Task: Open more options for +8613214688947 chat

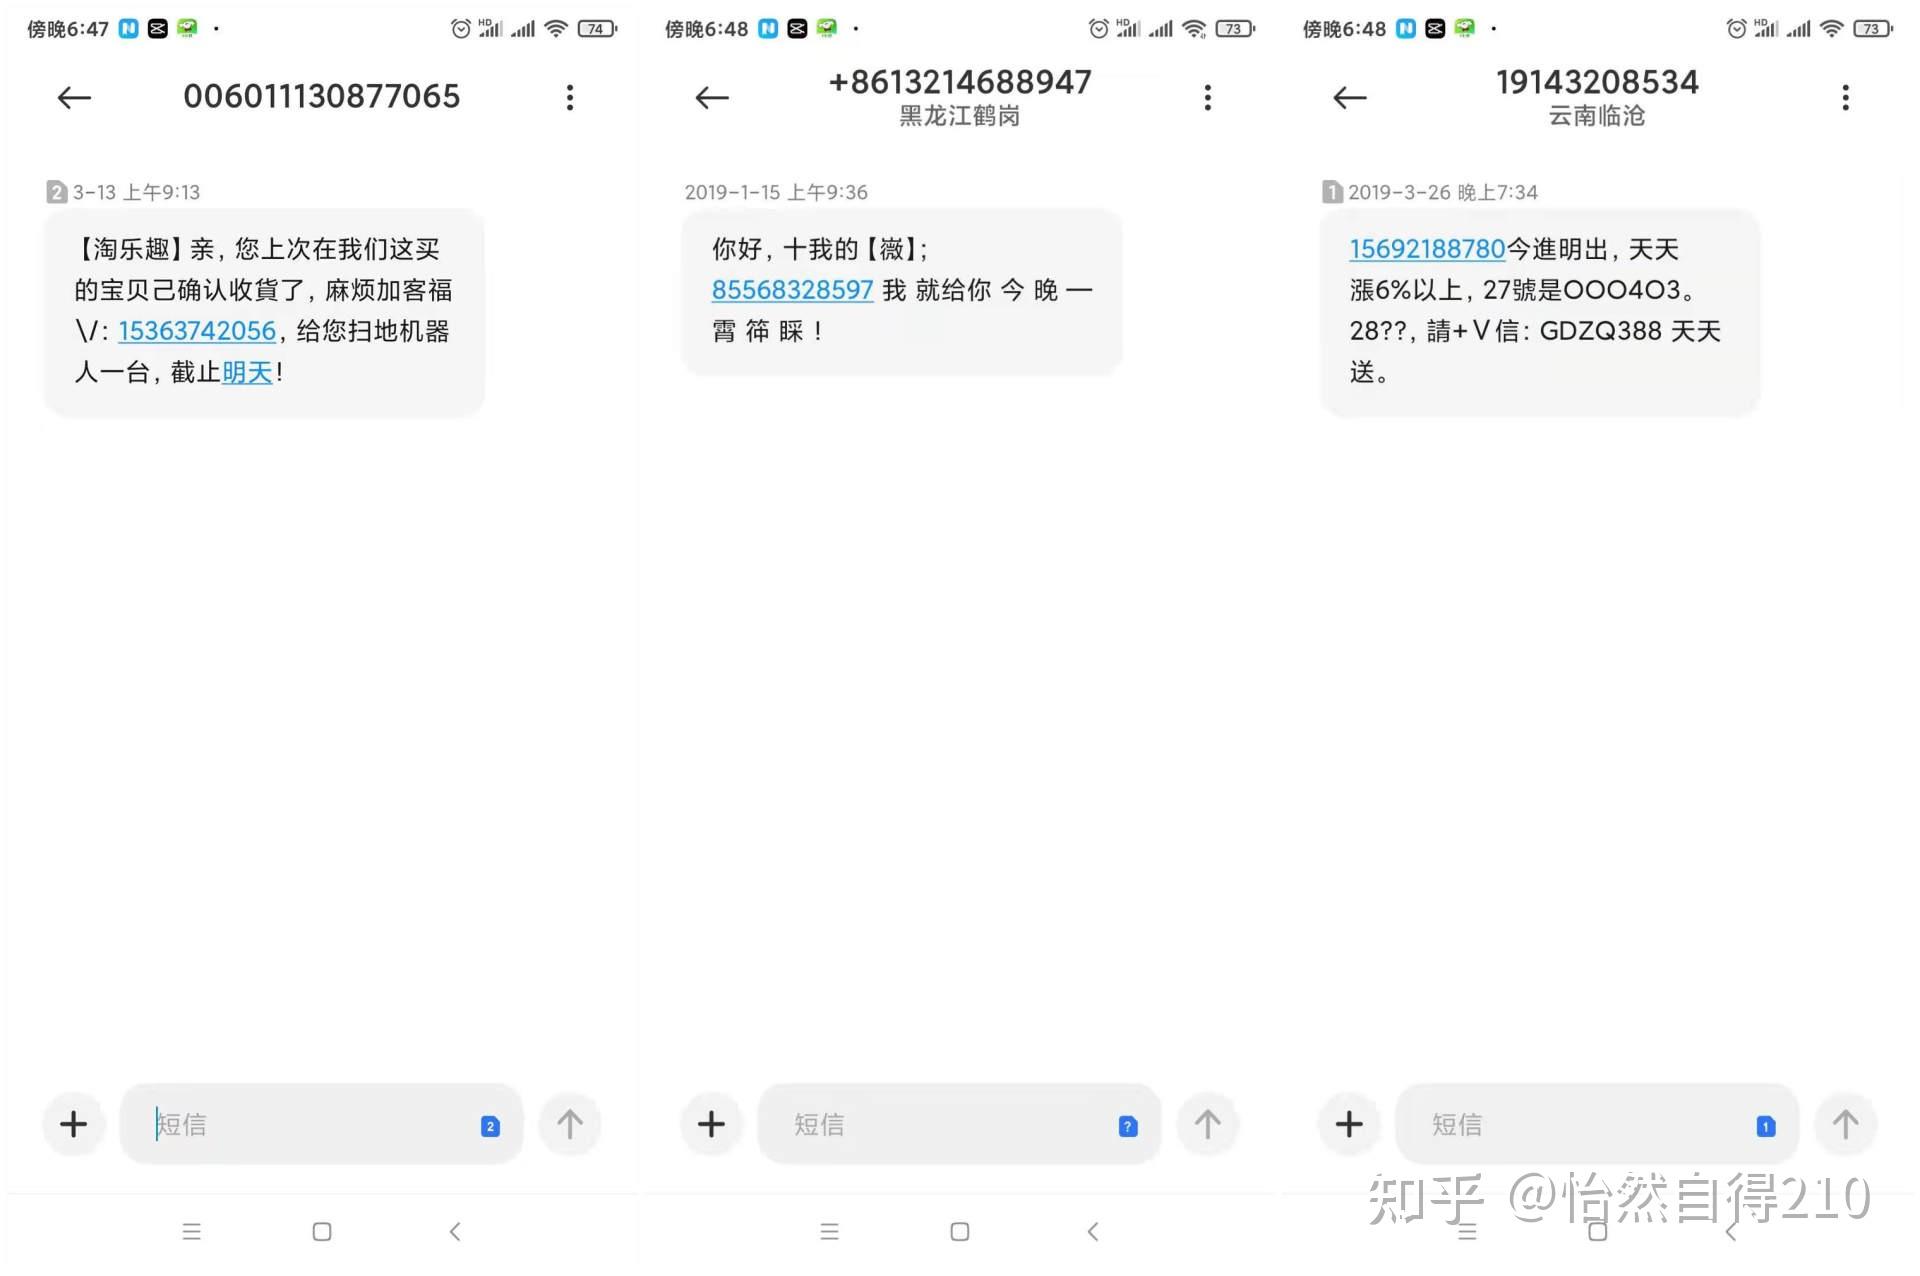Action: (x=1208, y=97)
